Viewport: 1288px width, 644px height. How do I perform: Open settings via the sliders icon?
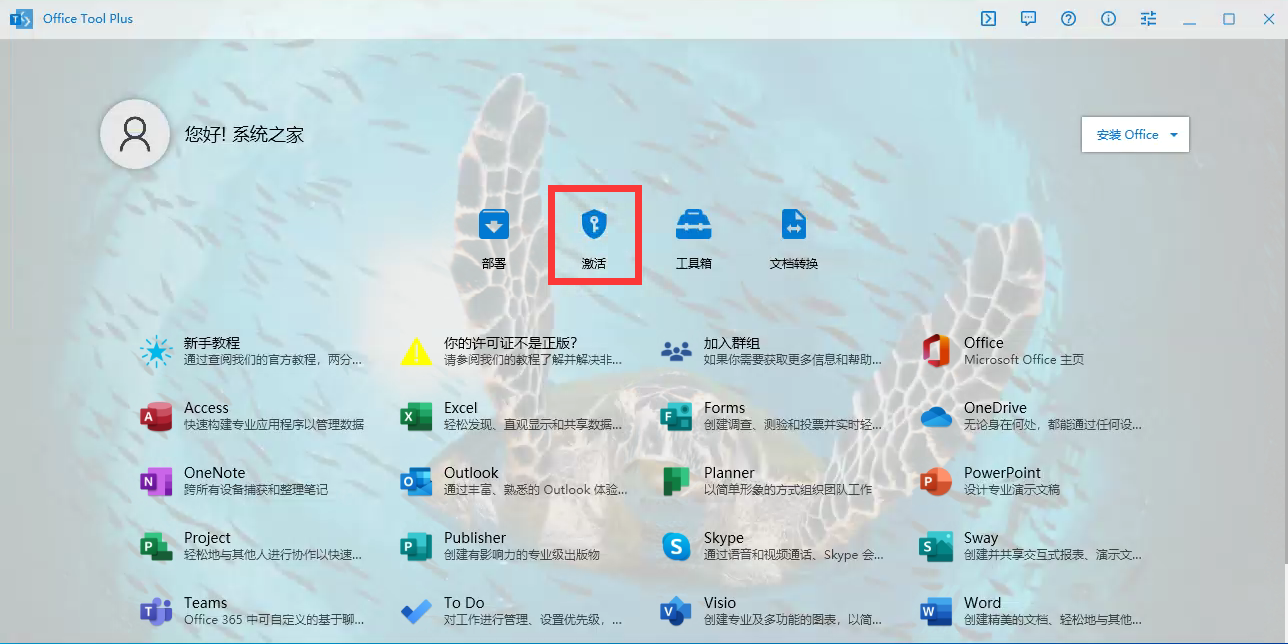click(1147, 18)
